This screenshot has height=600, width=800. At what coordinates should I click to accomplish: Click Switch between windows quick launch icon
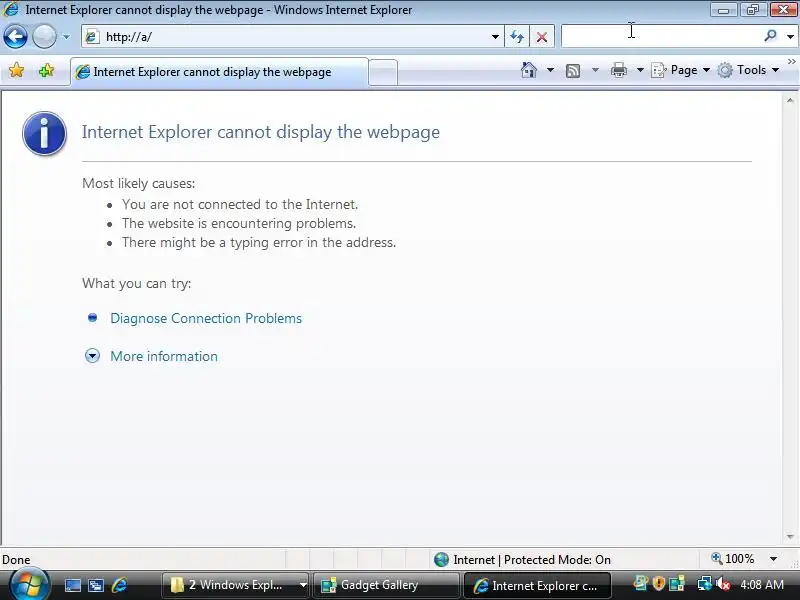click(x=95, y=585)
